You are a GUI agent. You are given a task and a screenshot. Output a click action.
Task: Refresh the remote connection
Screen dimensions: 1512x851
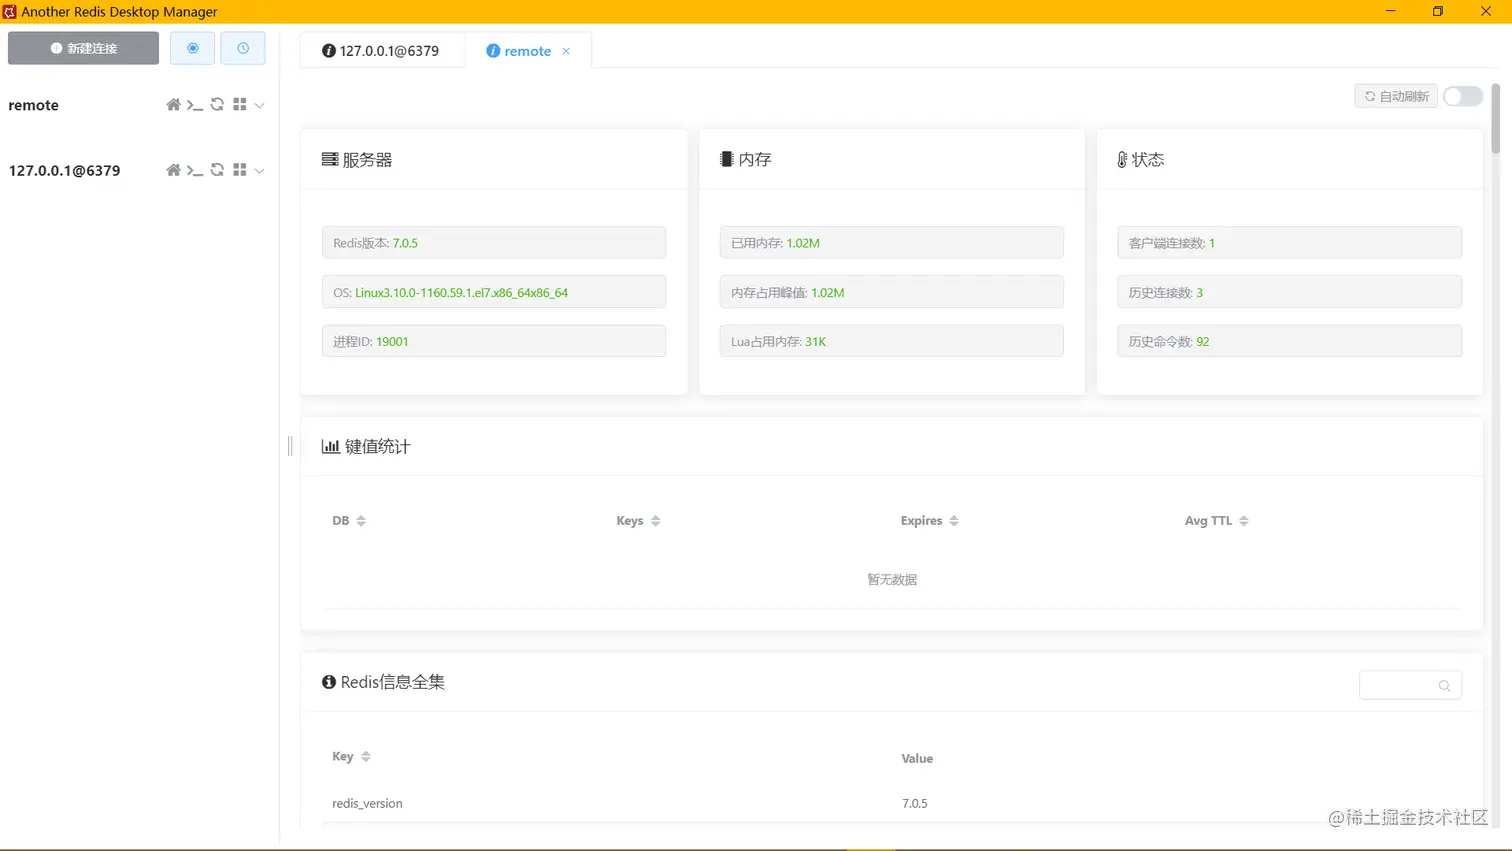click(x=217, y=105)
